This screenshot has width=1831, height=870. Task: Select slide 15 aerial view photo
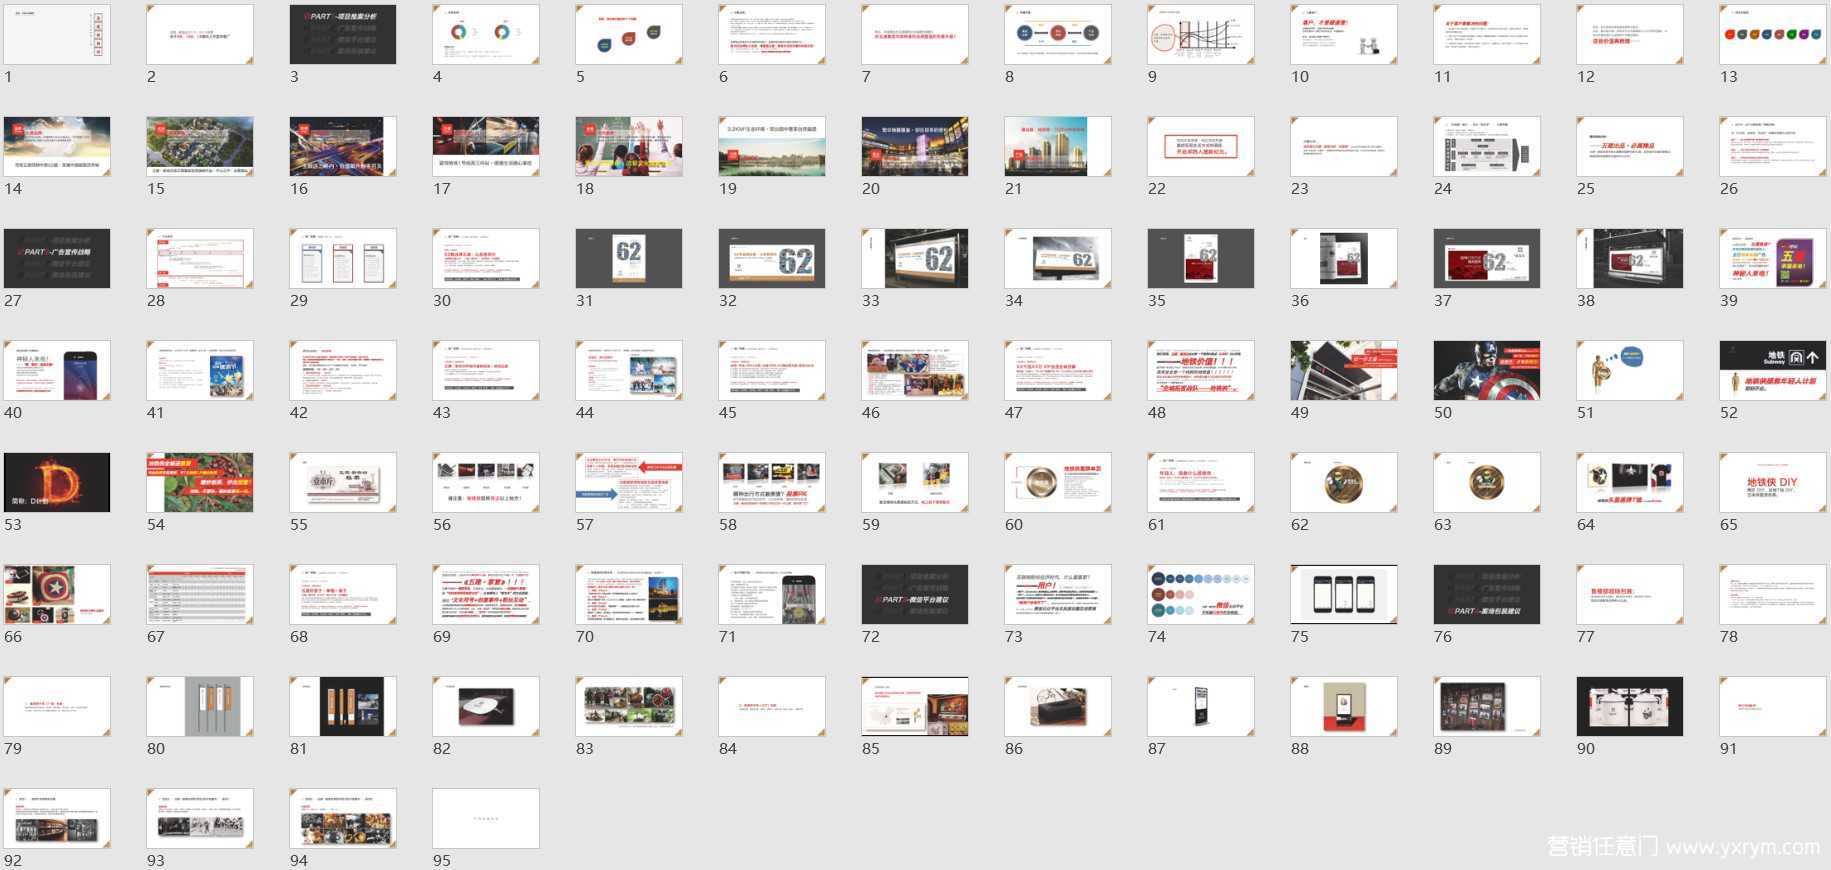click(x=200, y=147)
